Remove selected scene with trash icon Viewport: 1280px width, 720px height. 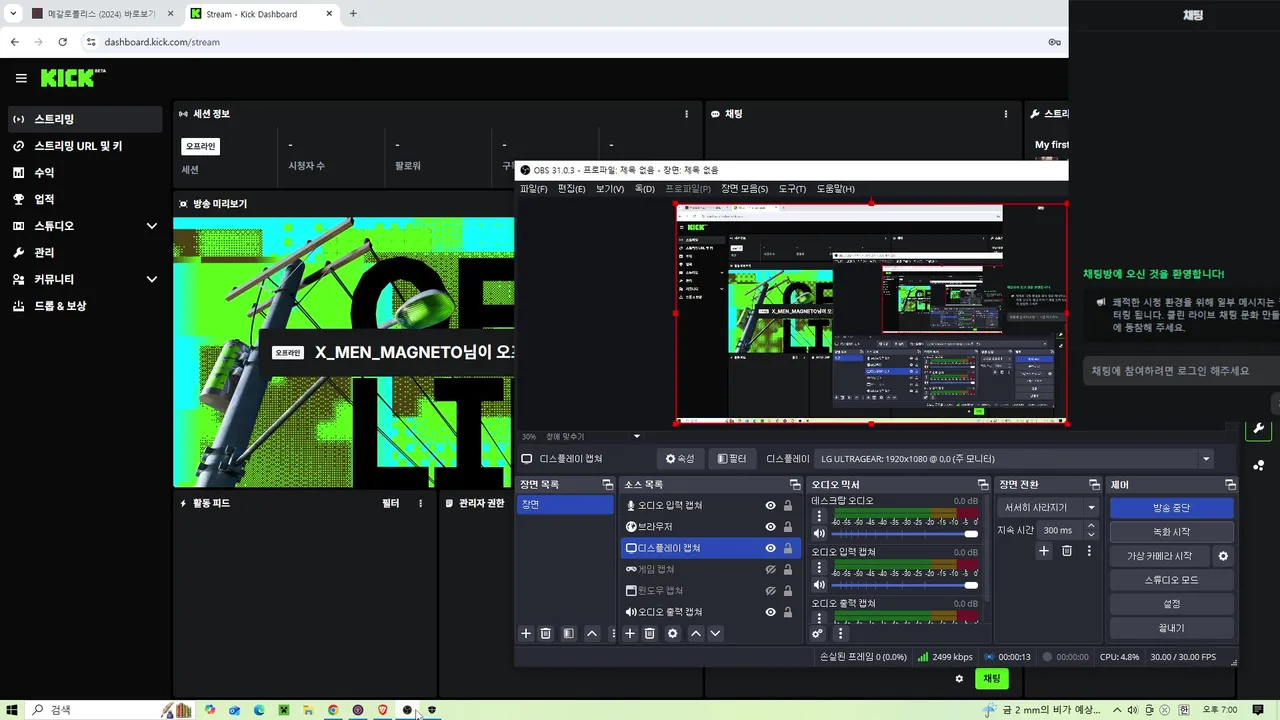coord(545,633)
